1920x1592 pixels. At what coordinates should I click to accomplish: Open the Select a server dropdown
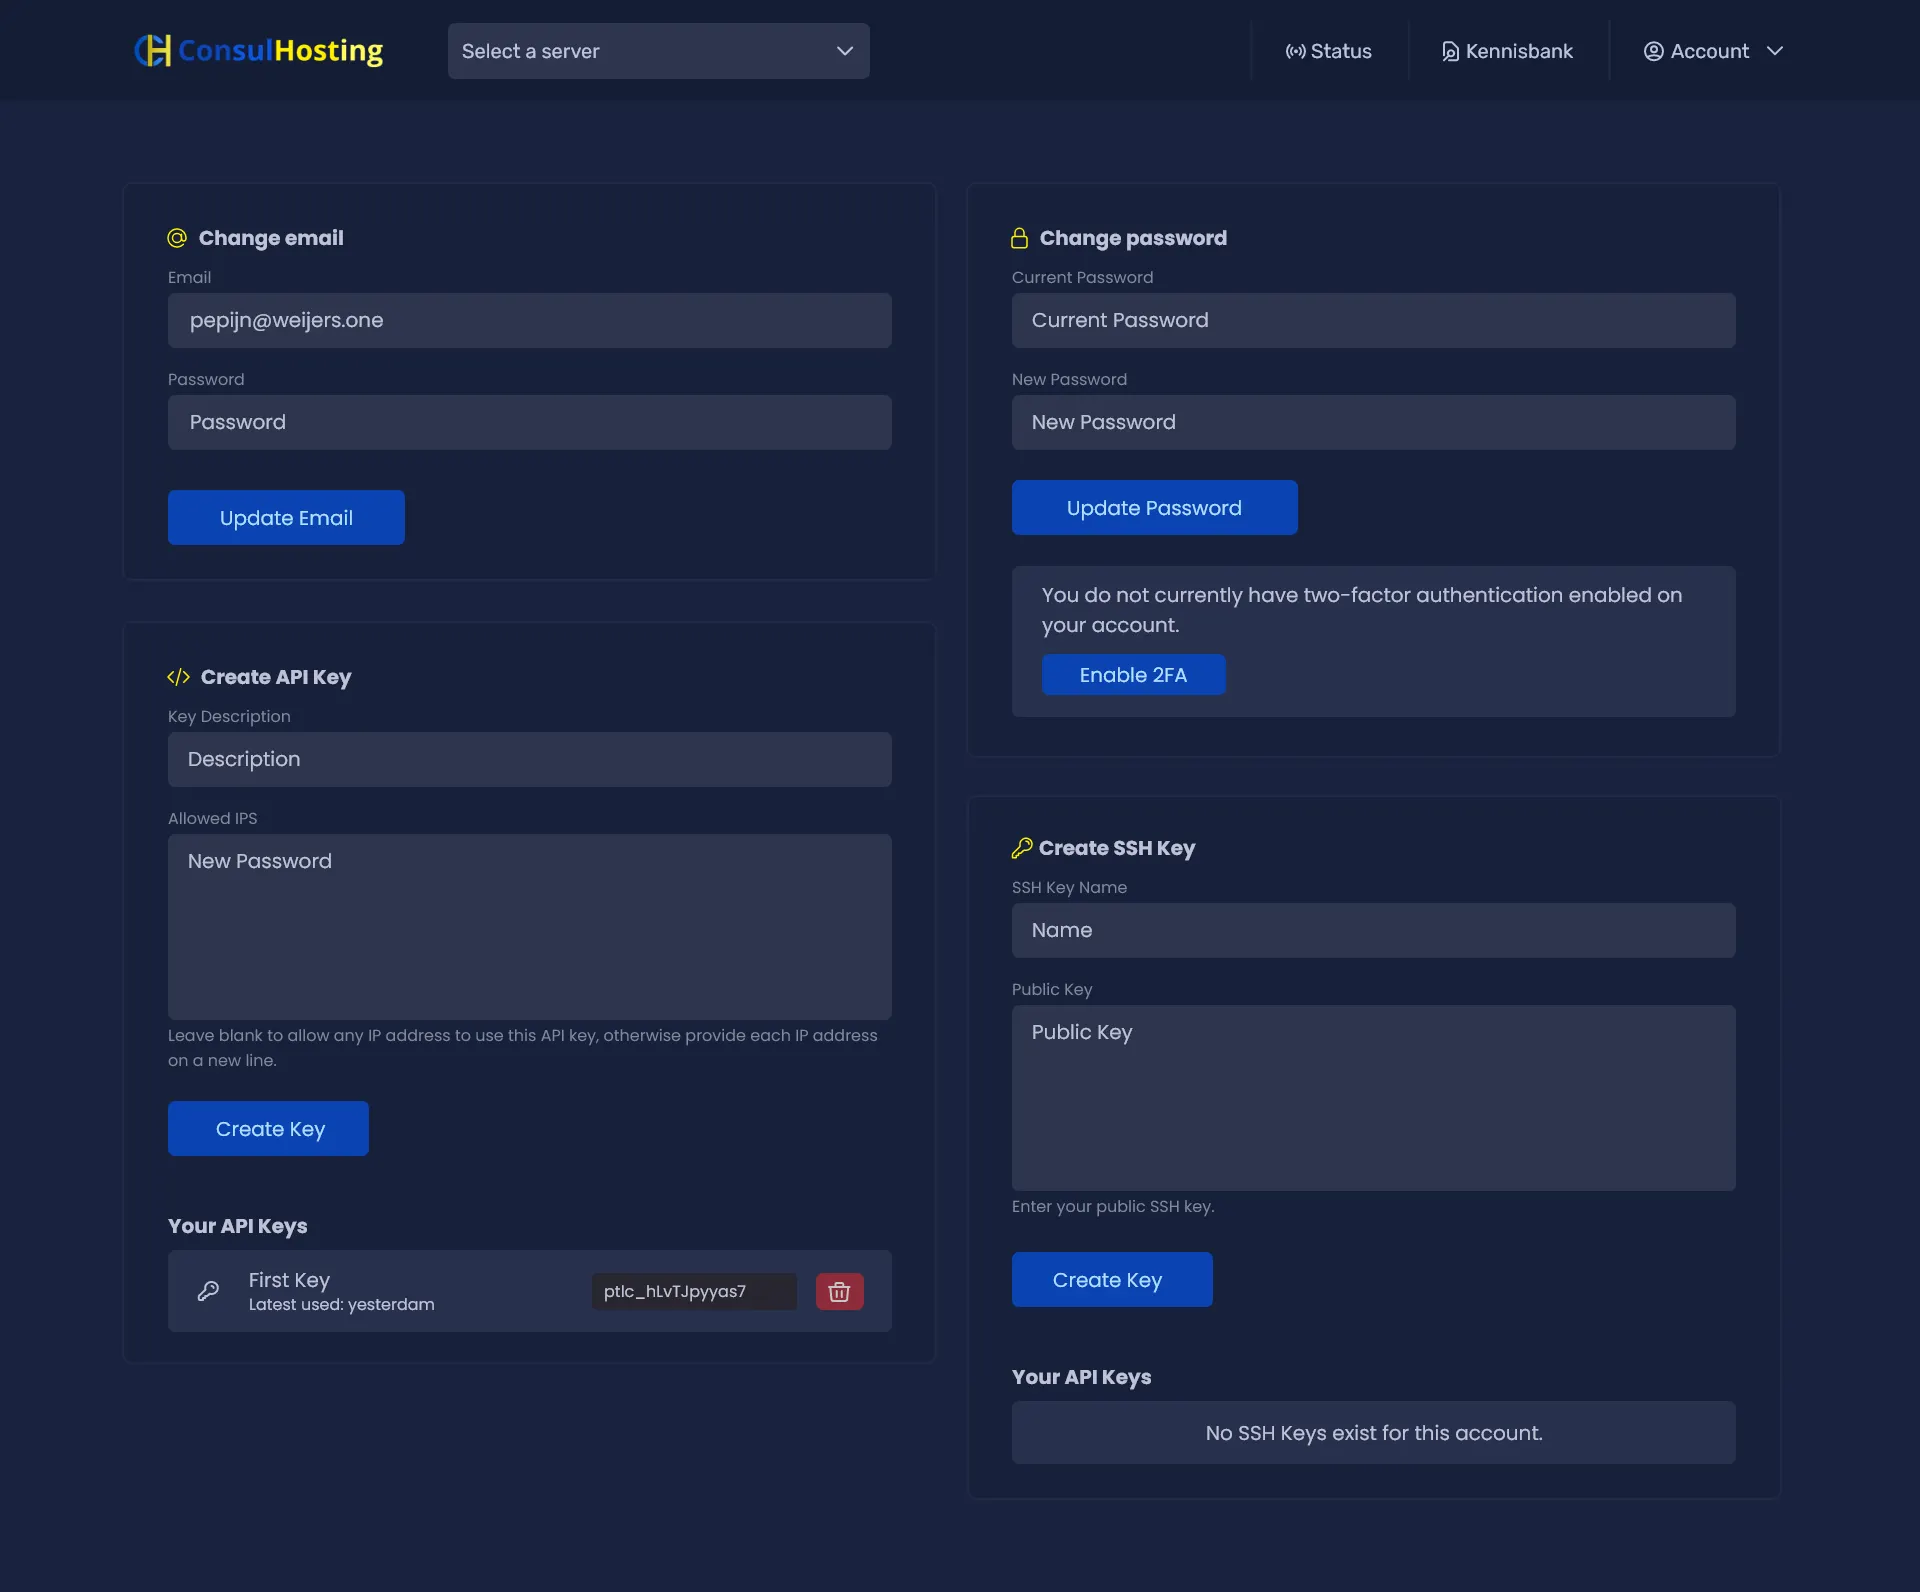point(658,51)
